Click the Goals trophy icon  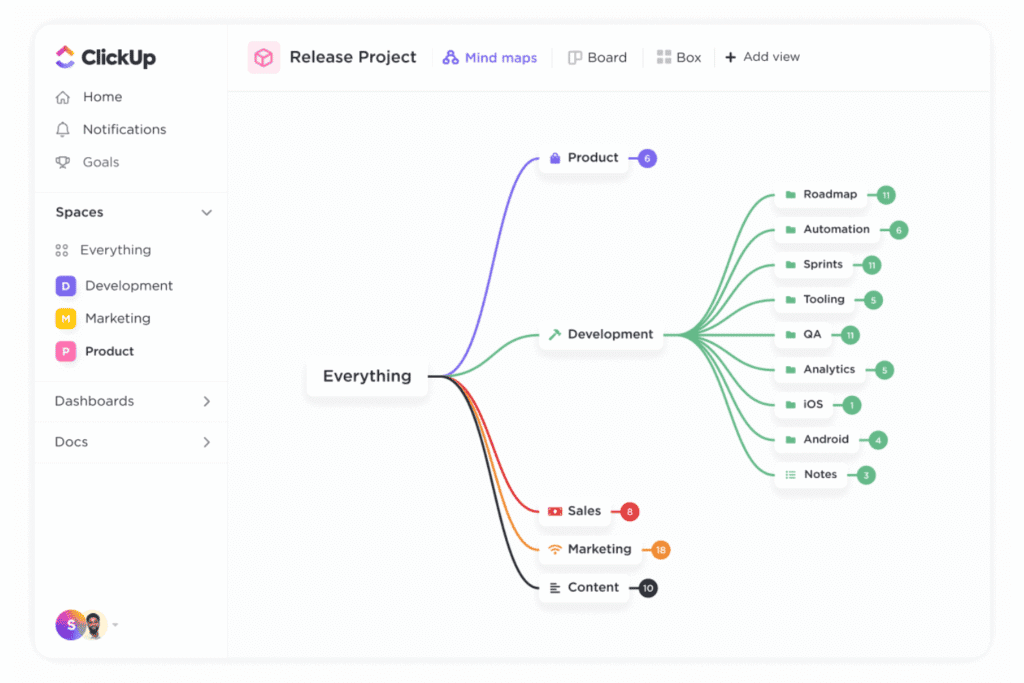(x=63, y=162)
